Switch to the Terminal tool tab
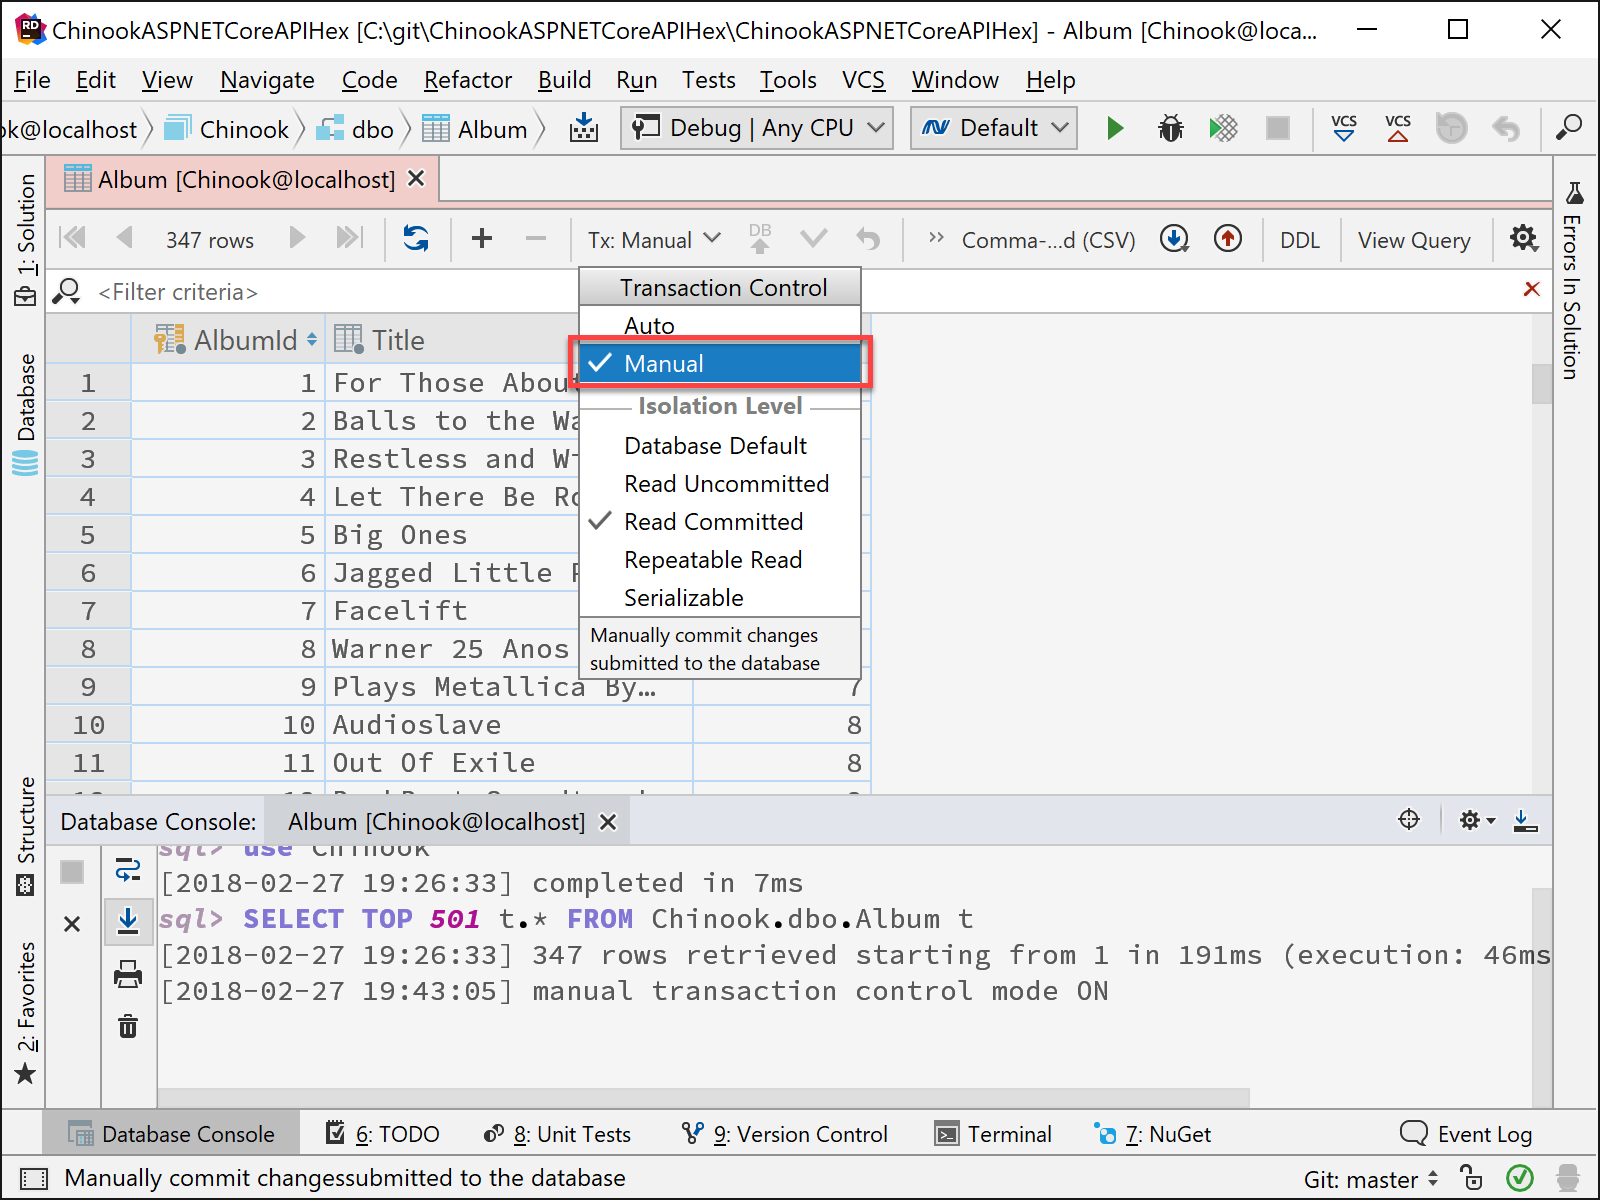The image size is (1600, 1200). pyautogui.click(x=993, y=1134)
